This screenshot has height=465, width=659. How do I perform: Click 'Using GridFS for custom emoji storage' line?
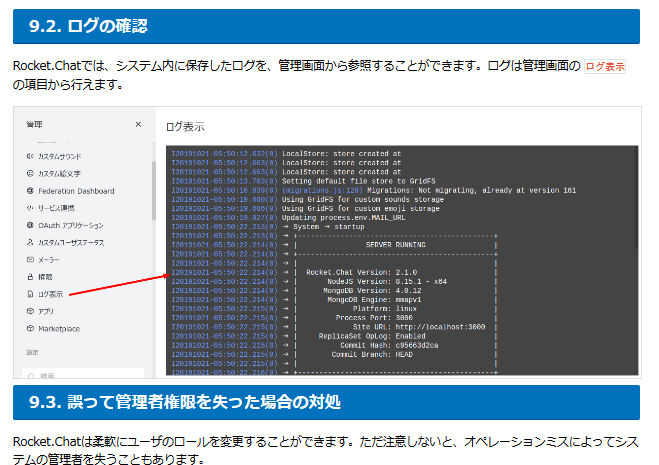click(x=361, y=209)
